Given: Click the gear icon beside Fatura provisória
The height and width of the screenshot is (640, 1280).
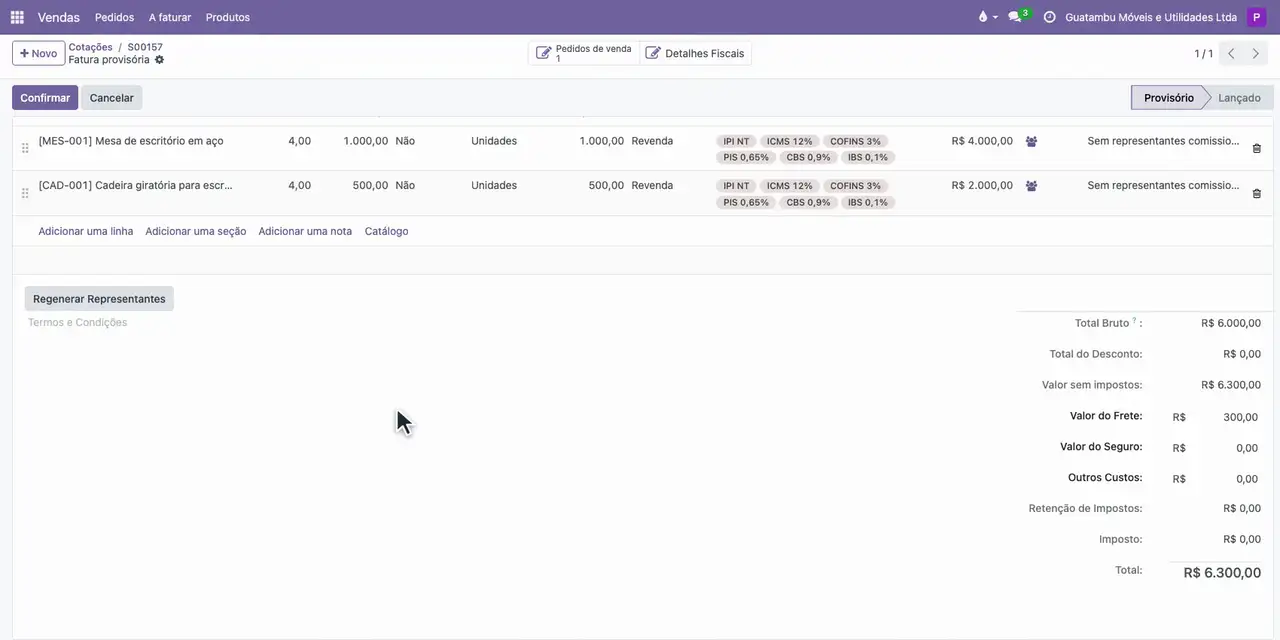Looking at the screenshot, I should pyautogui.click(x=159, y=60).
